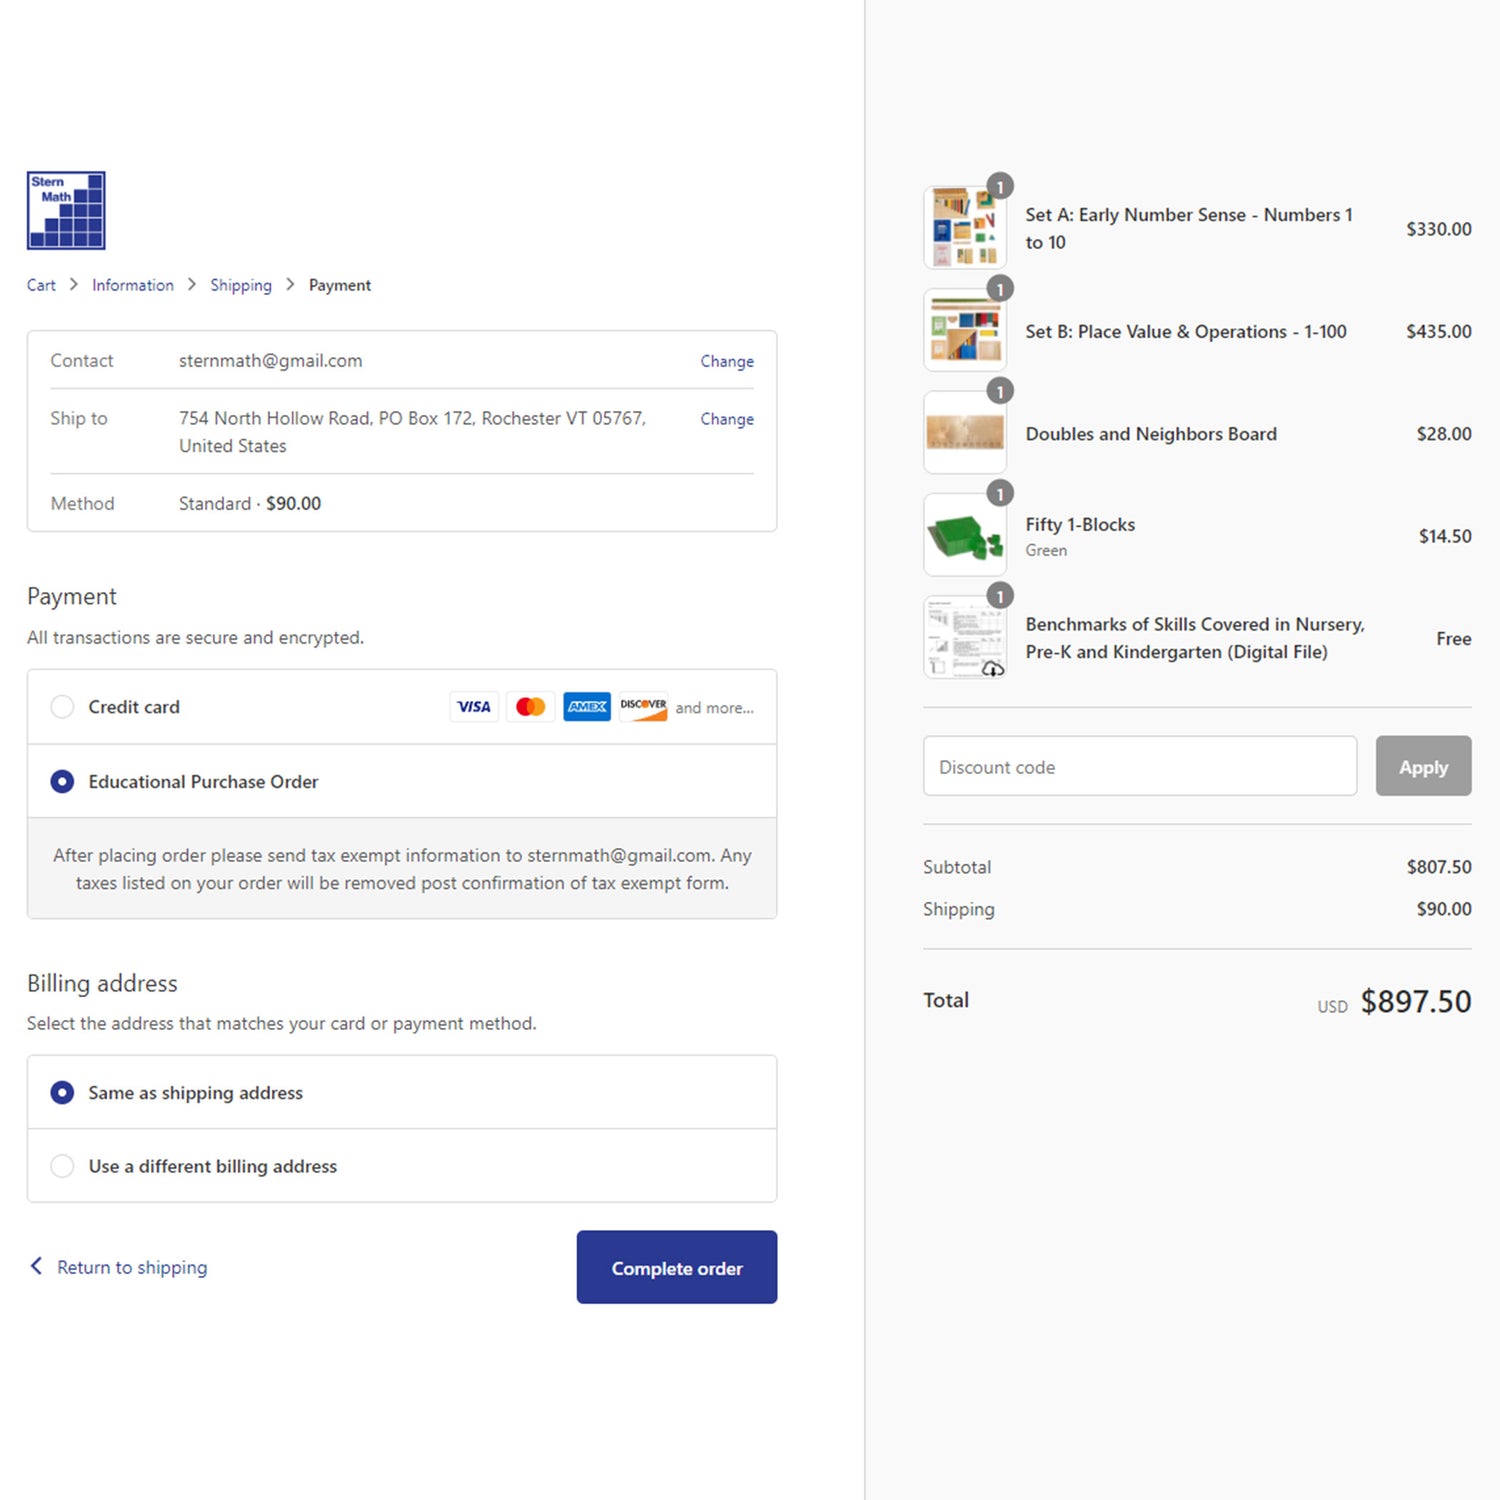Apply the discount code

click(1423, 766)
